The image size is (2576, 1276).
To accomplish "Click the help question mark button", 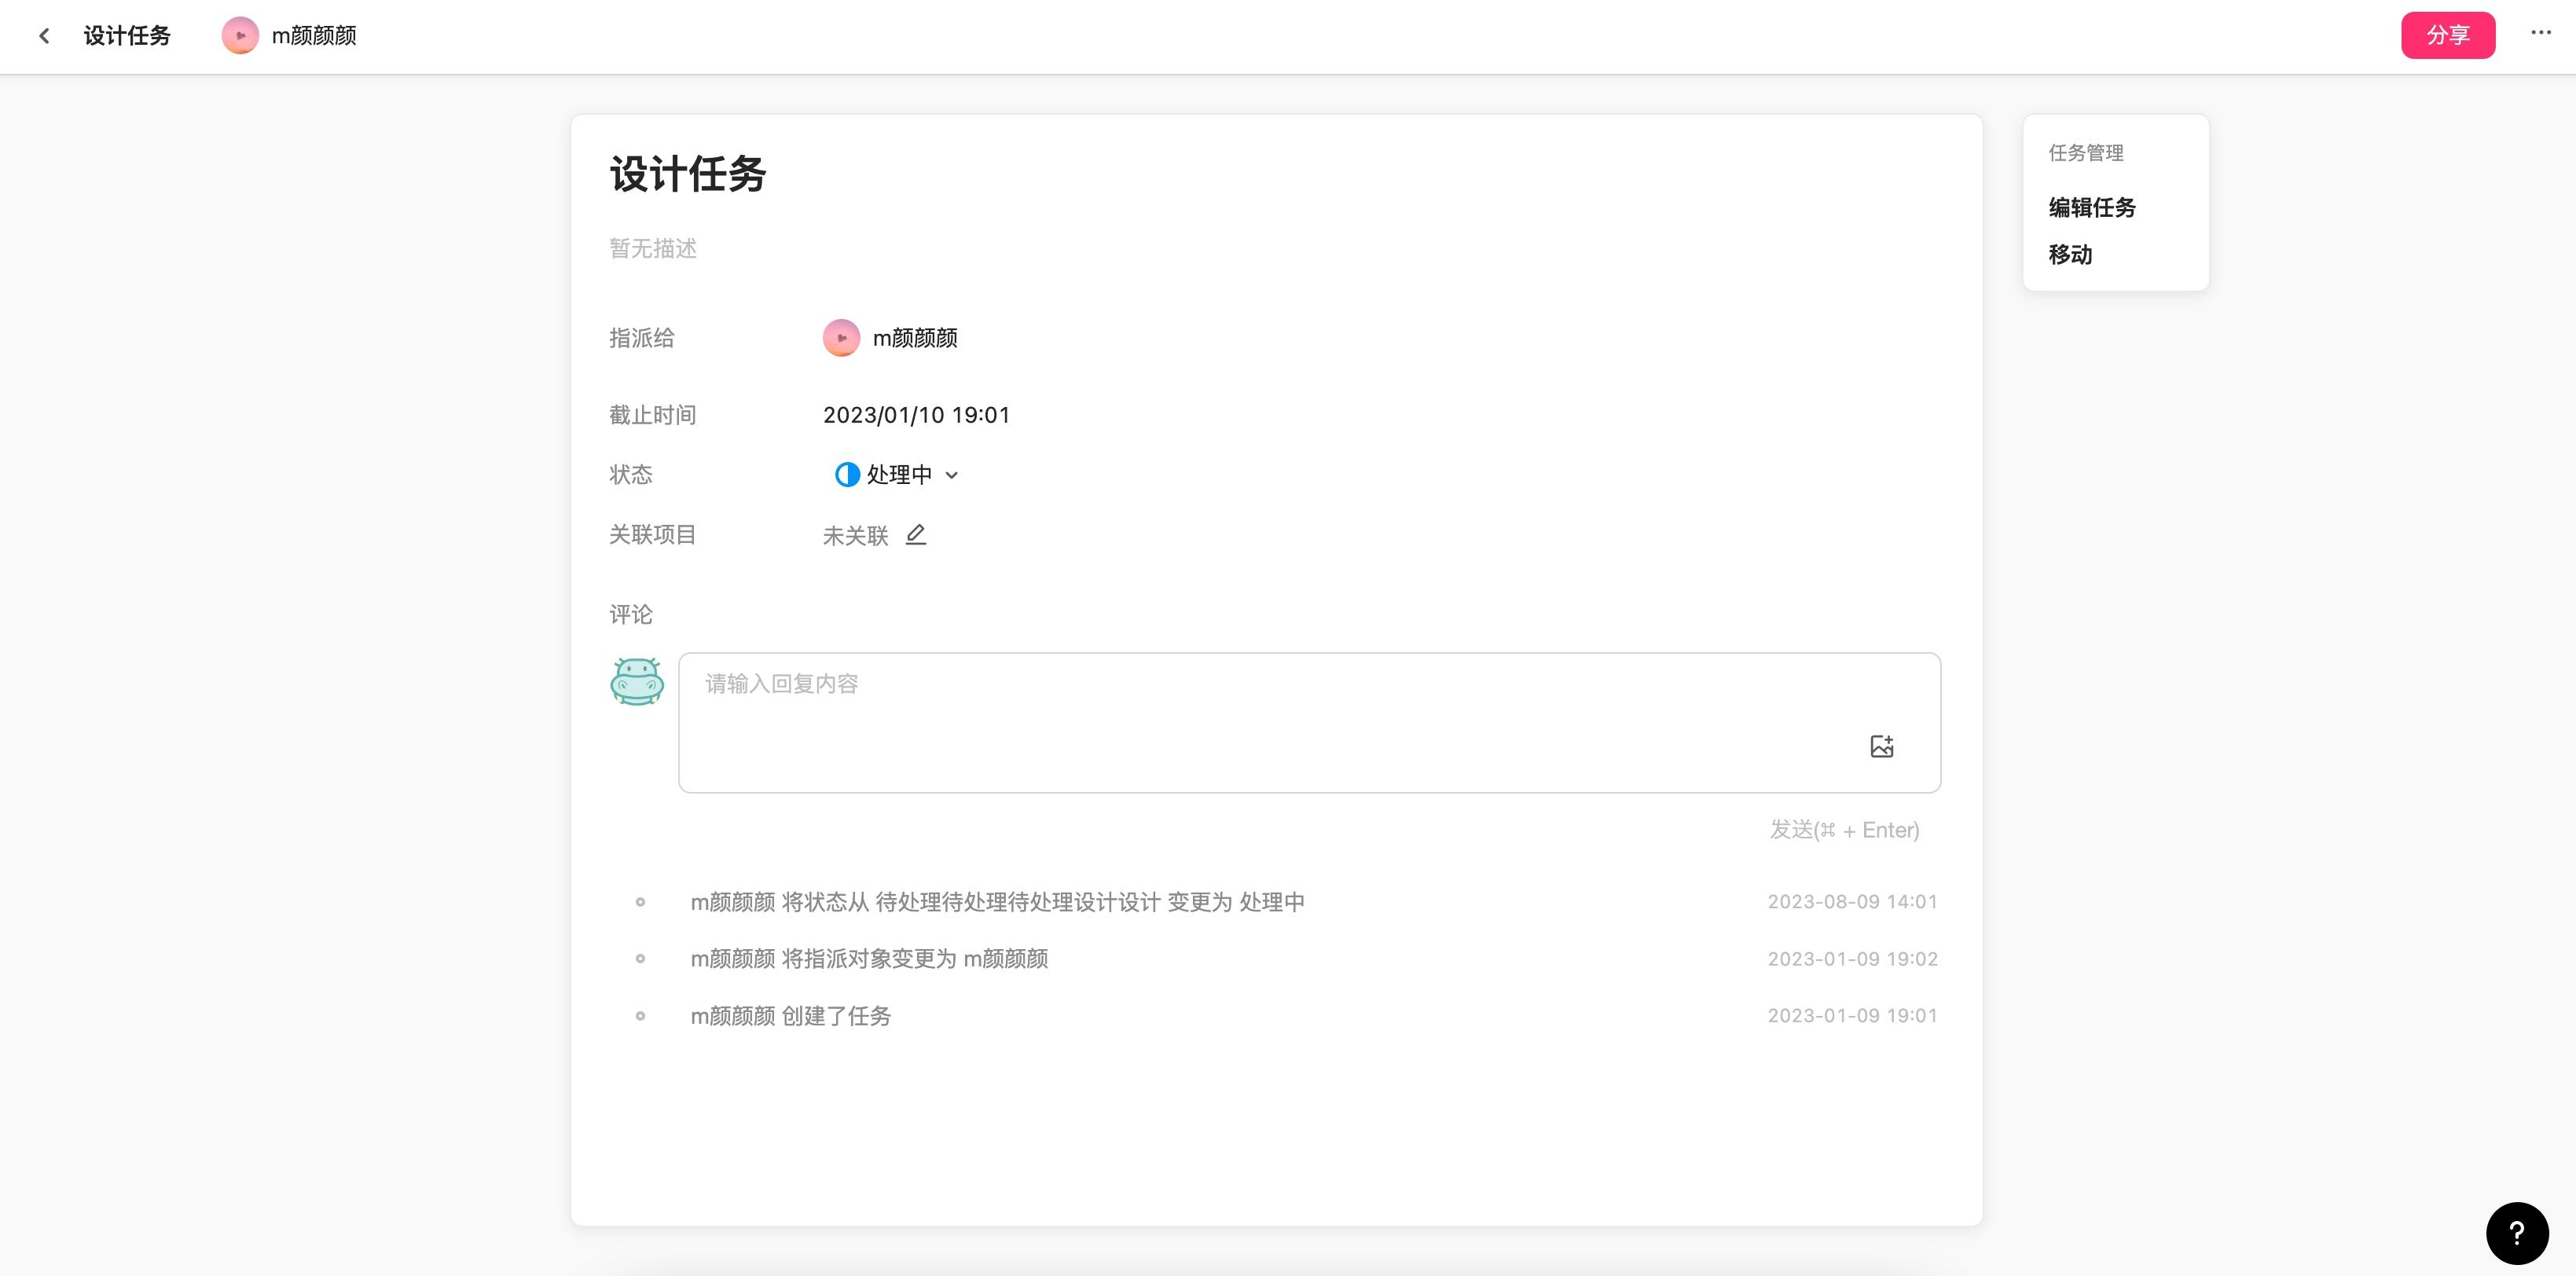I will (x=2516, y=1233).
